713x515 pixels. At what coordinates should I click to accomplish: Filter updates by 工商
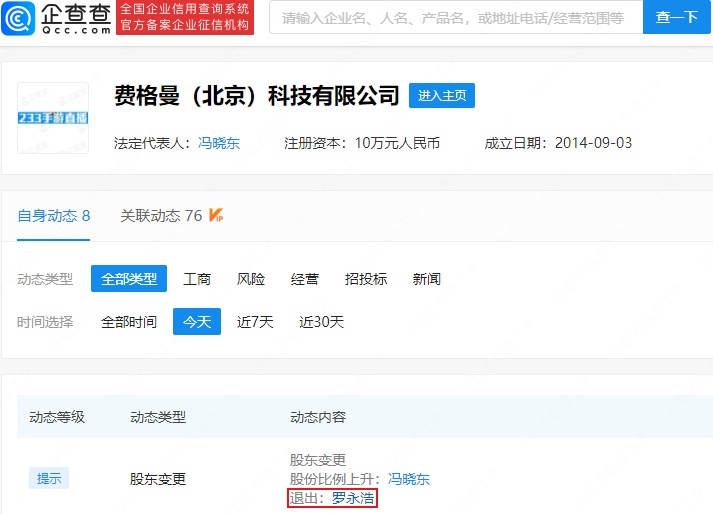[x=197, y=279]
